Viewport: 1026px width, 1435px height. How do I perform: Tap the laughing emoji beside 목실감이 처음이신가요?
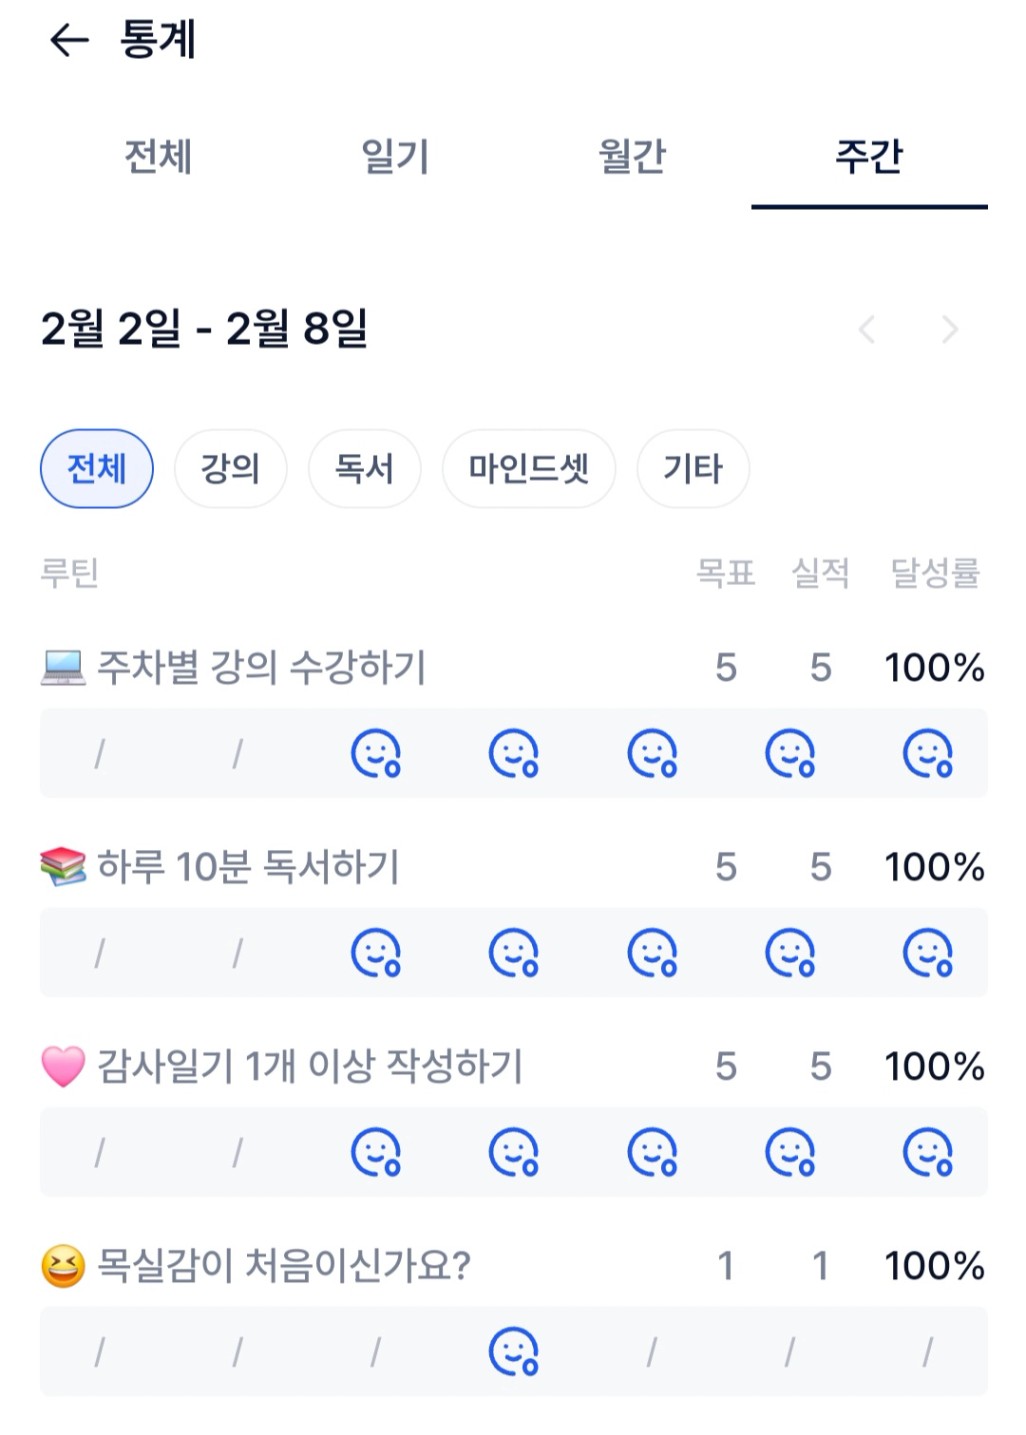pos(63,1266)
